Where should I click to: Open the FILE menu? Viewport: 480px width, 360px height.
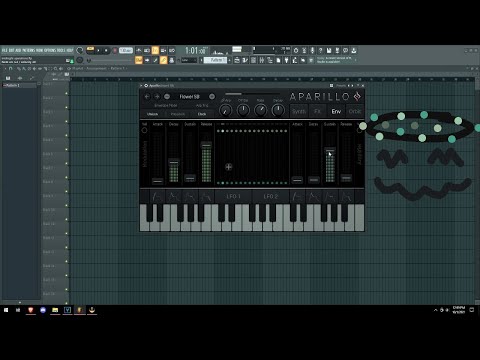click(4, 50)
